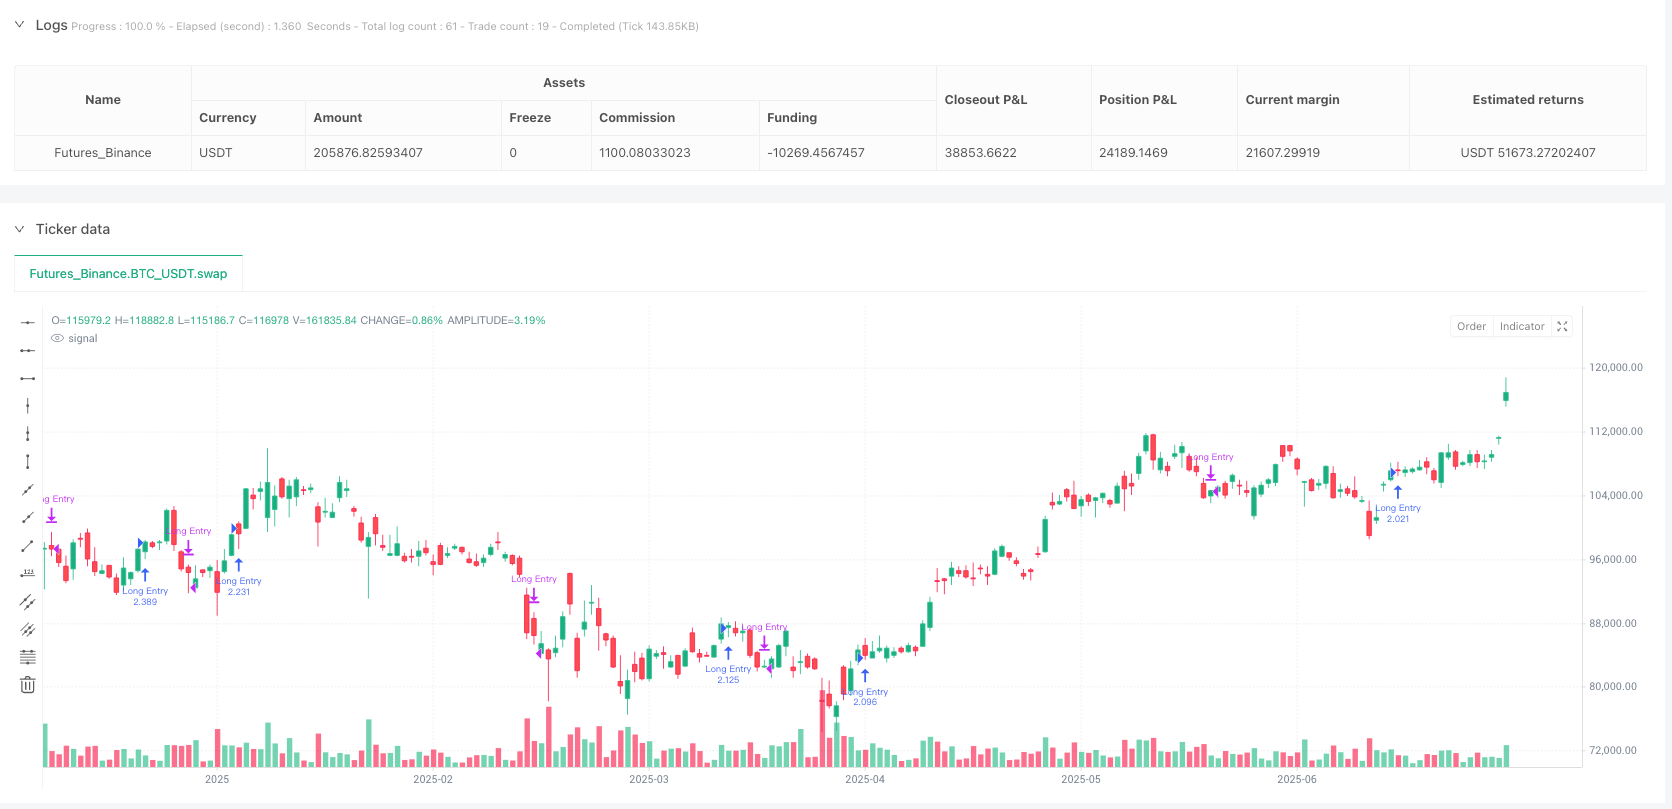The image size is (1672, 809).
Task: Hide the signal indicator via eye icon
Action: 58,339
